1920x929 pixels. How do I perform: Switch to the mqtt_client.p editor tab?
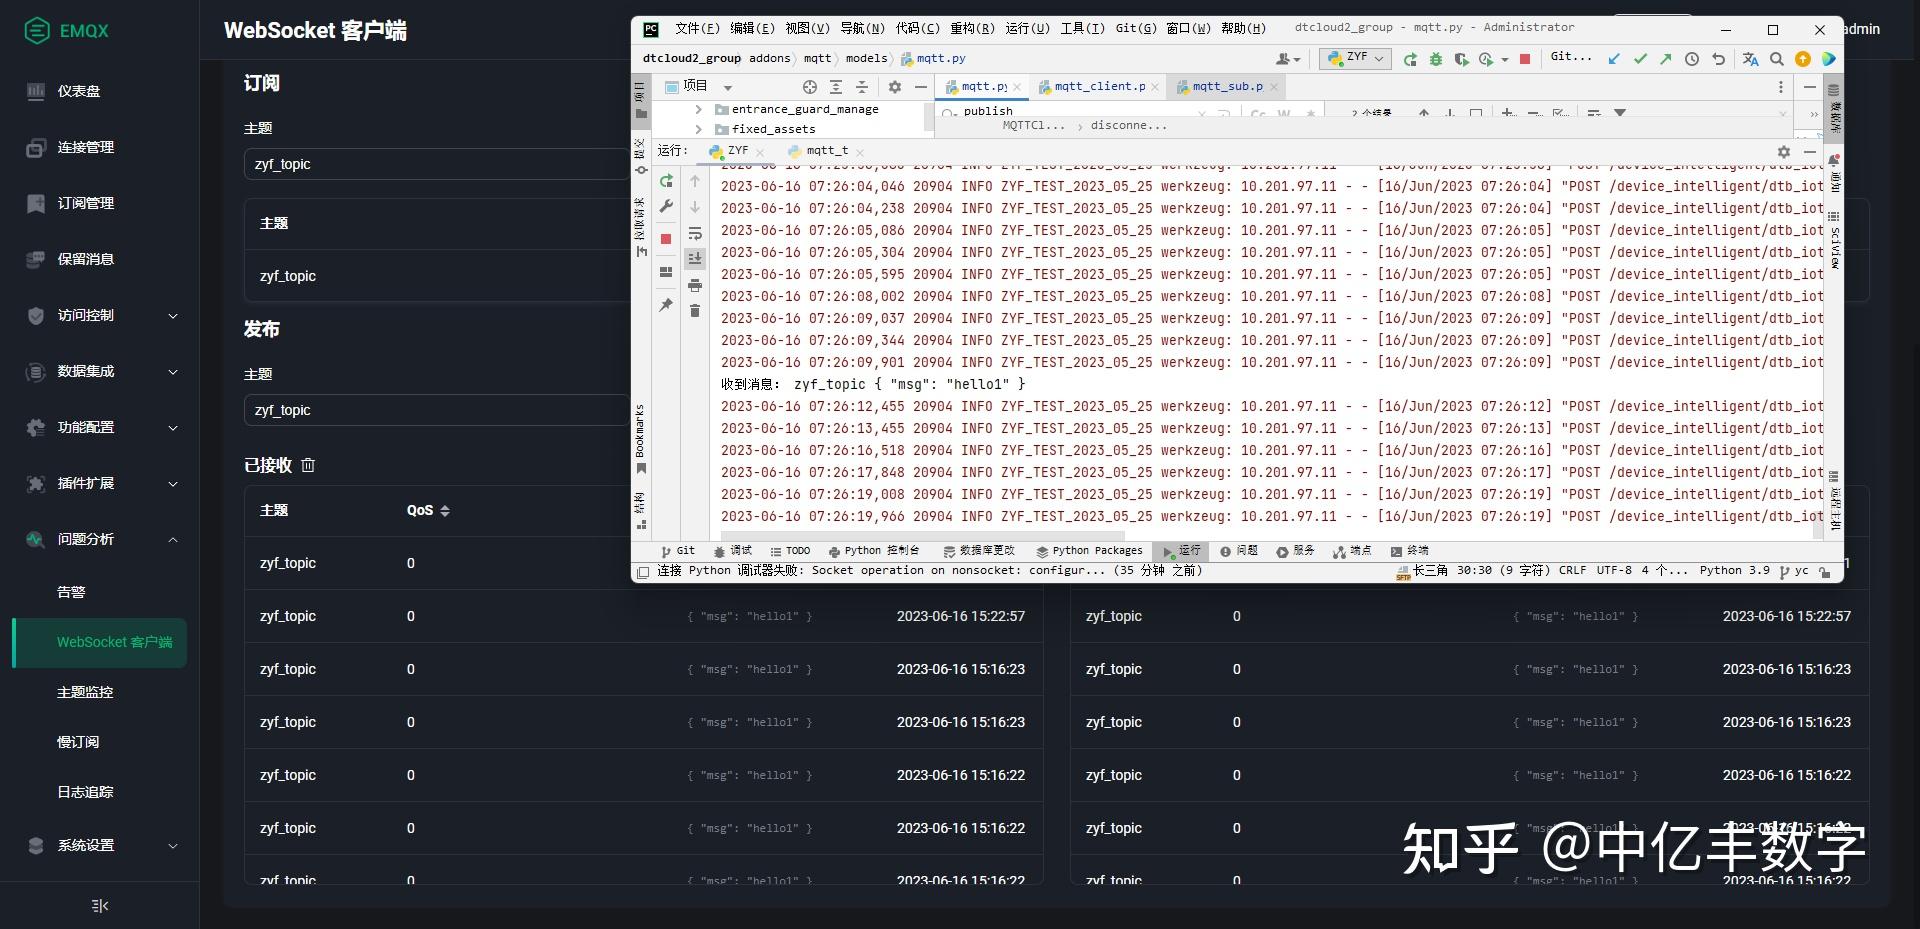[1095, 86]
